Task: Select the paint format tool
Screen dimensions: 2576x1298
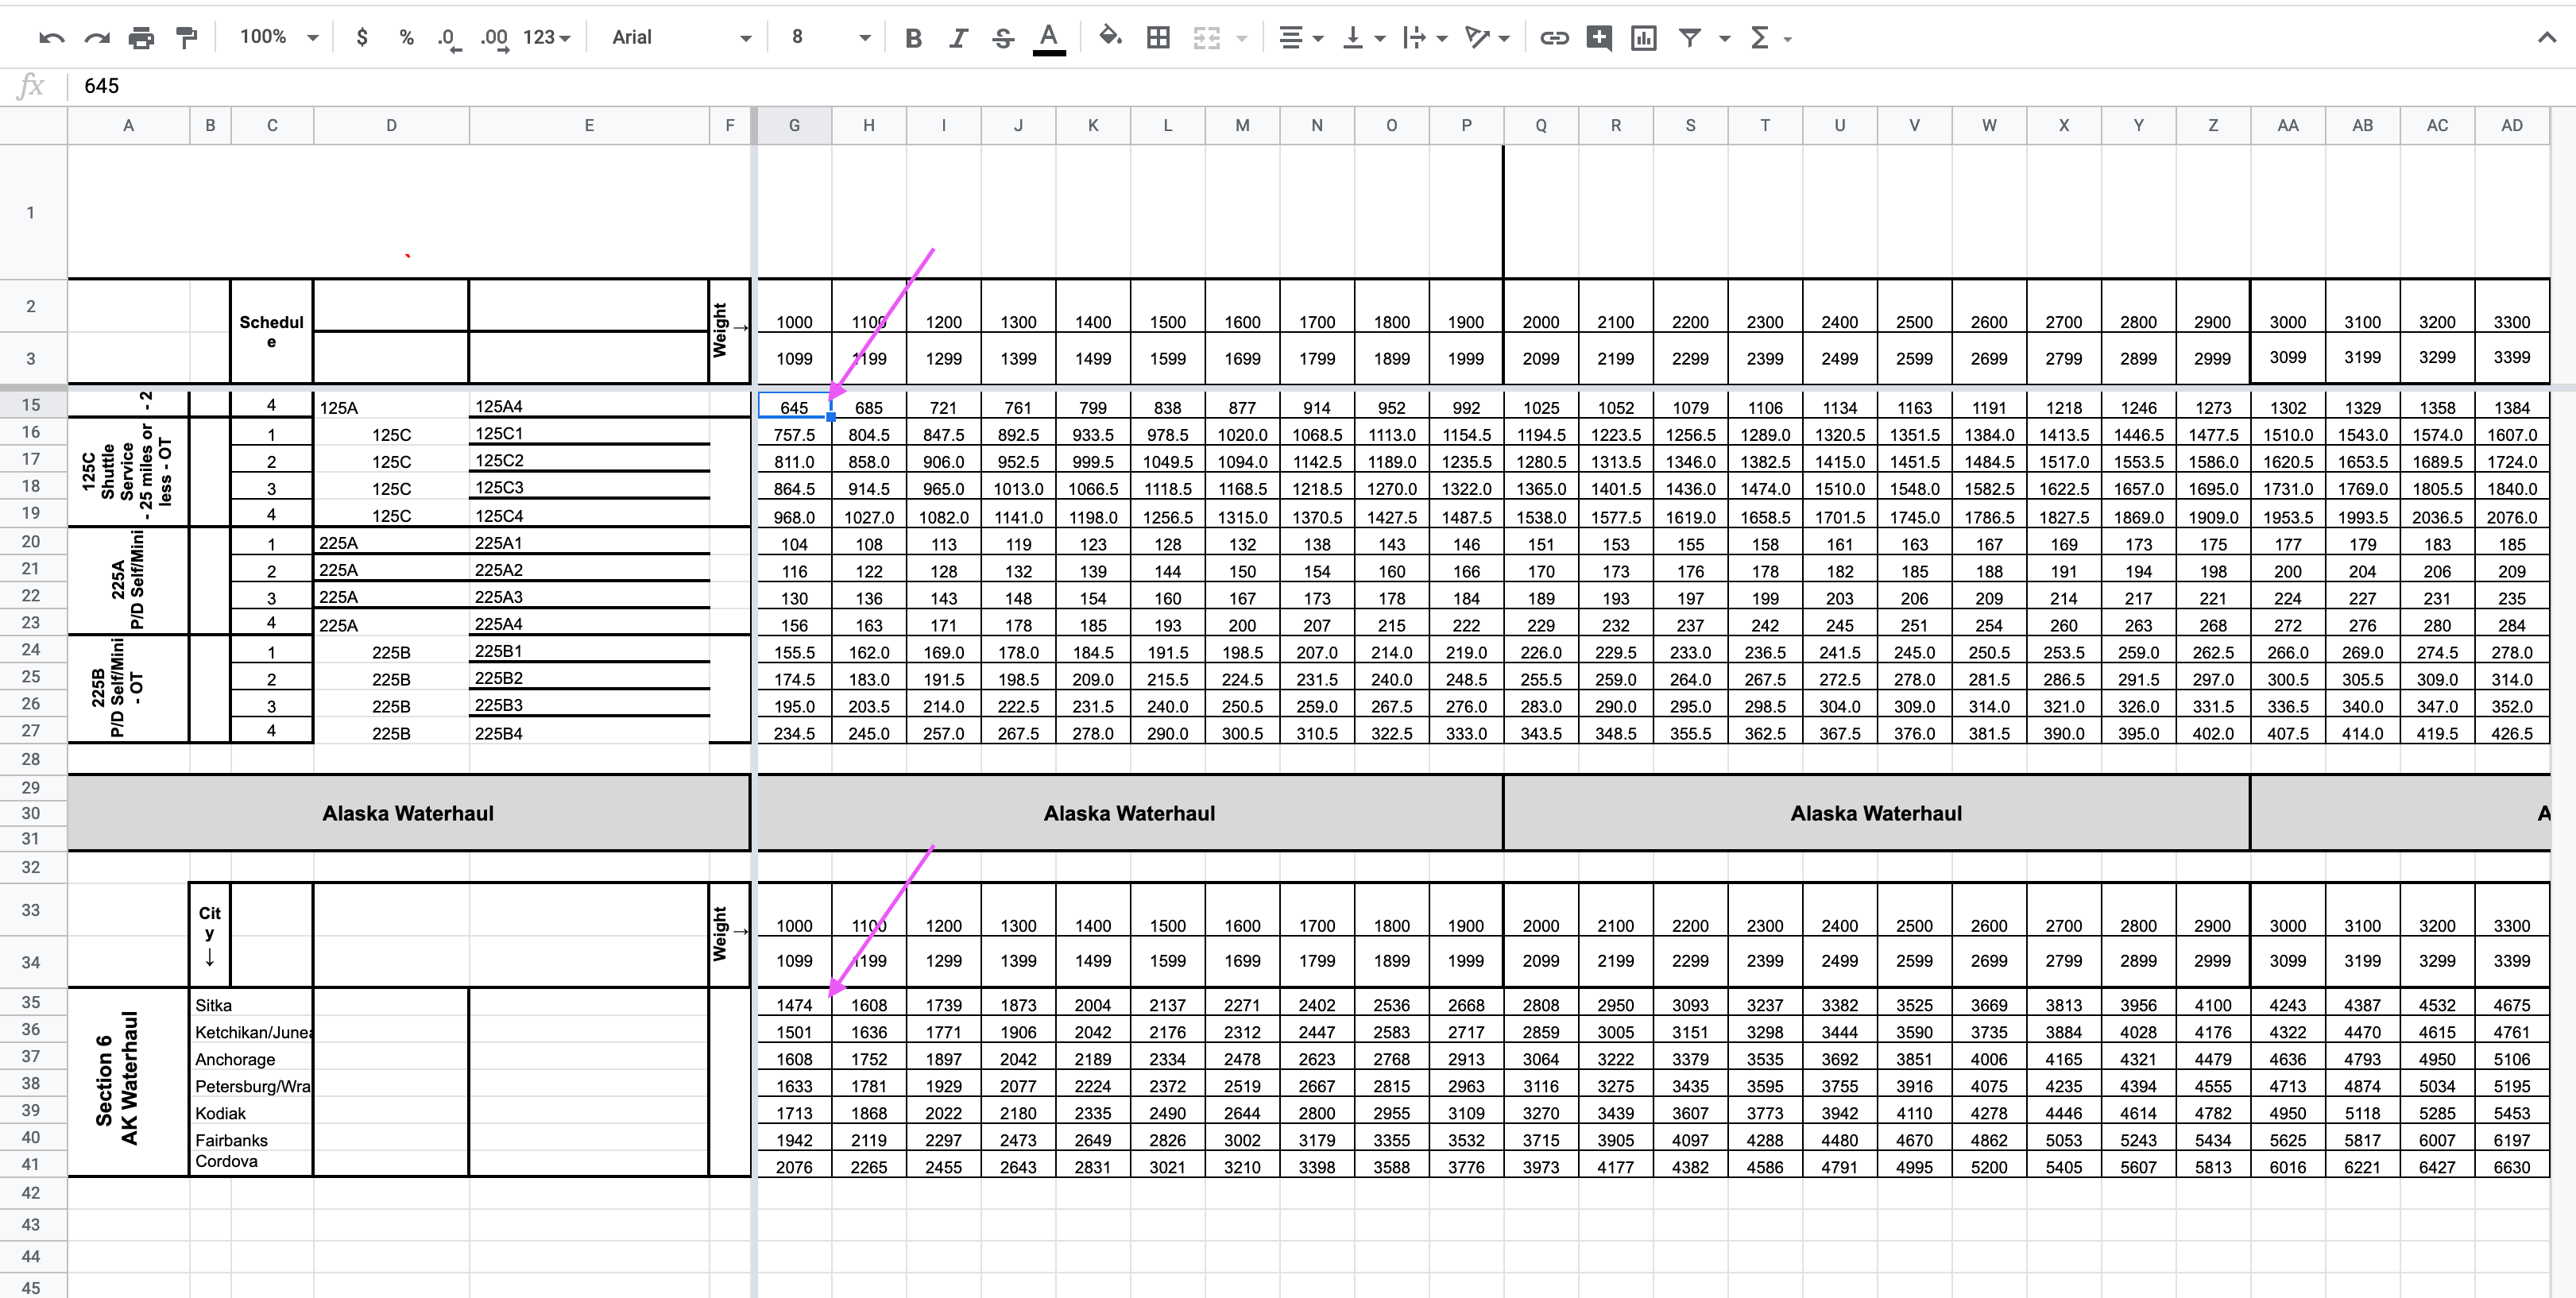Action: tap(186, 38)
